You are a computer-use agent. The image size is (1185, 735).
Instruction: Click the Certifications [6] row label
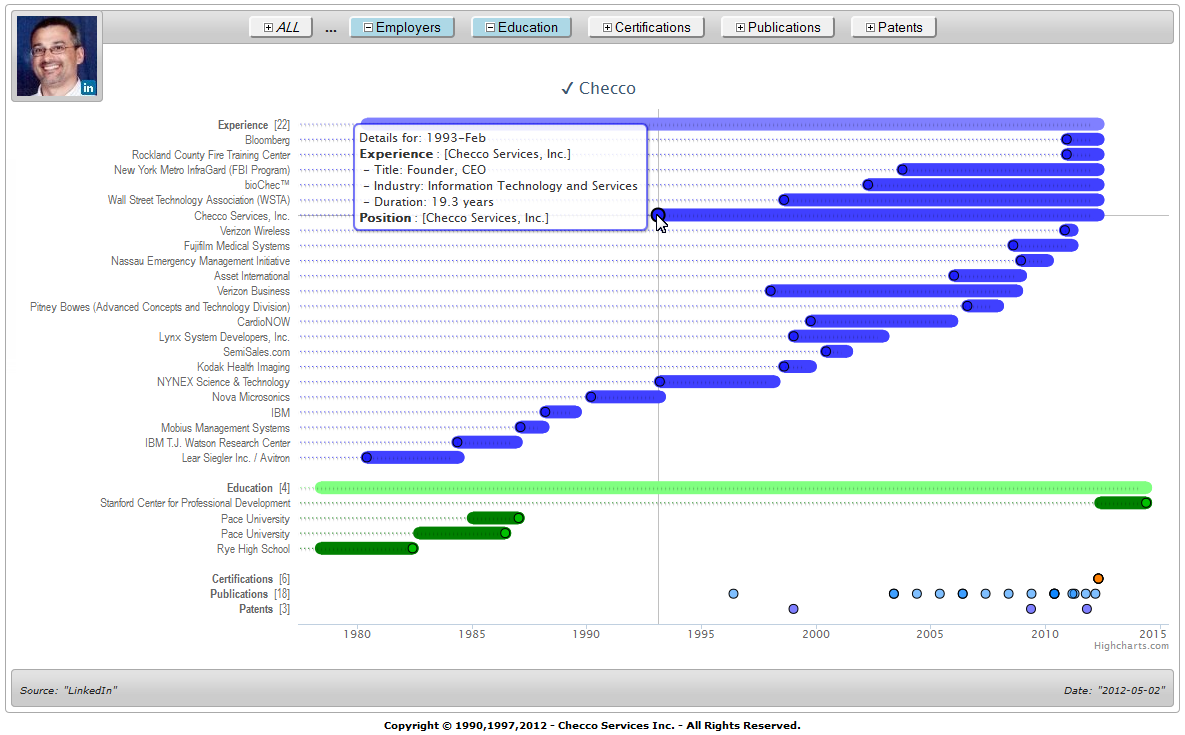pyautogui.click(x=250, y=579)
